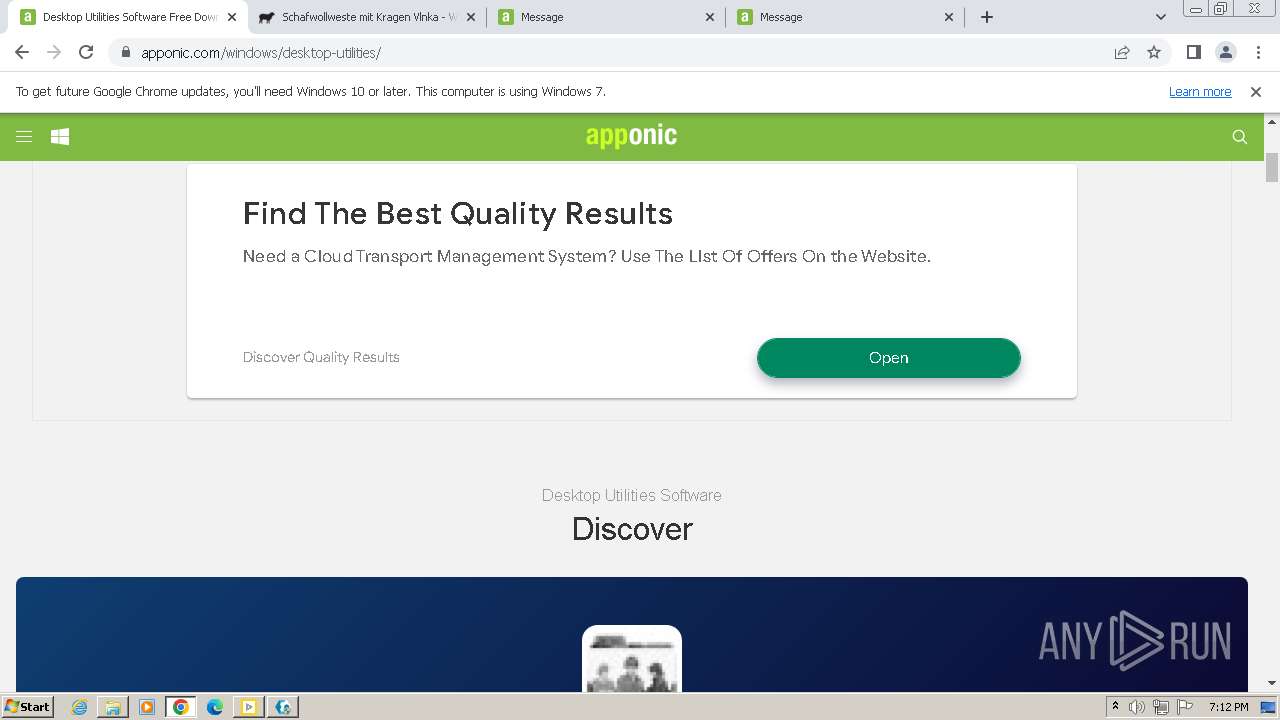The height and width of the screenshot is (720, 1280).
Task: Dismiss the Chrome update notice
Action: point(1256,92)
